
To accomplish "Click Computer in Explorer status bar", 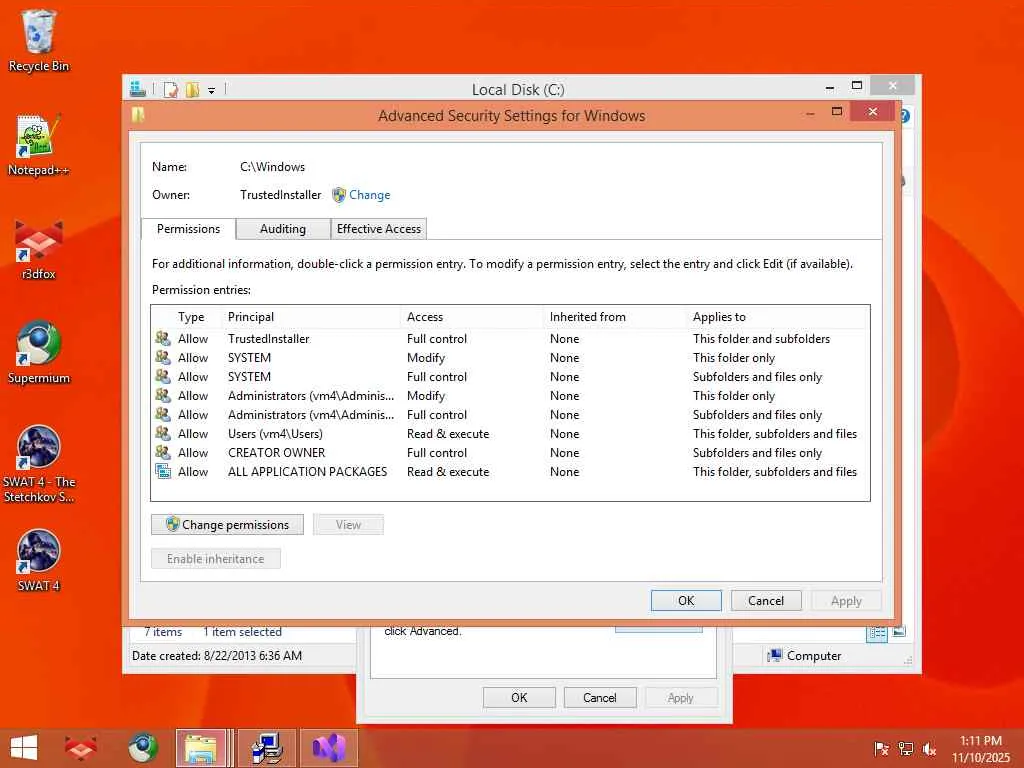I will [x=805, y=655].
